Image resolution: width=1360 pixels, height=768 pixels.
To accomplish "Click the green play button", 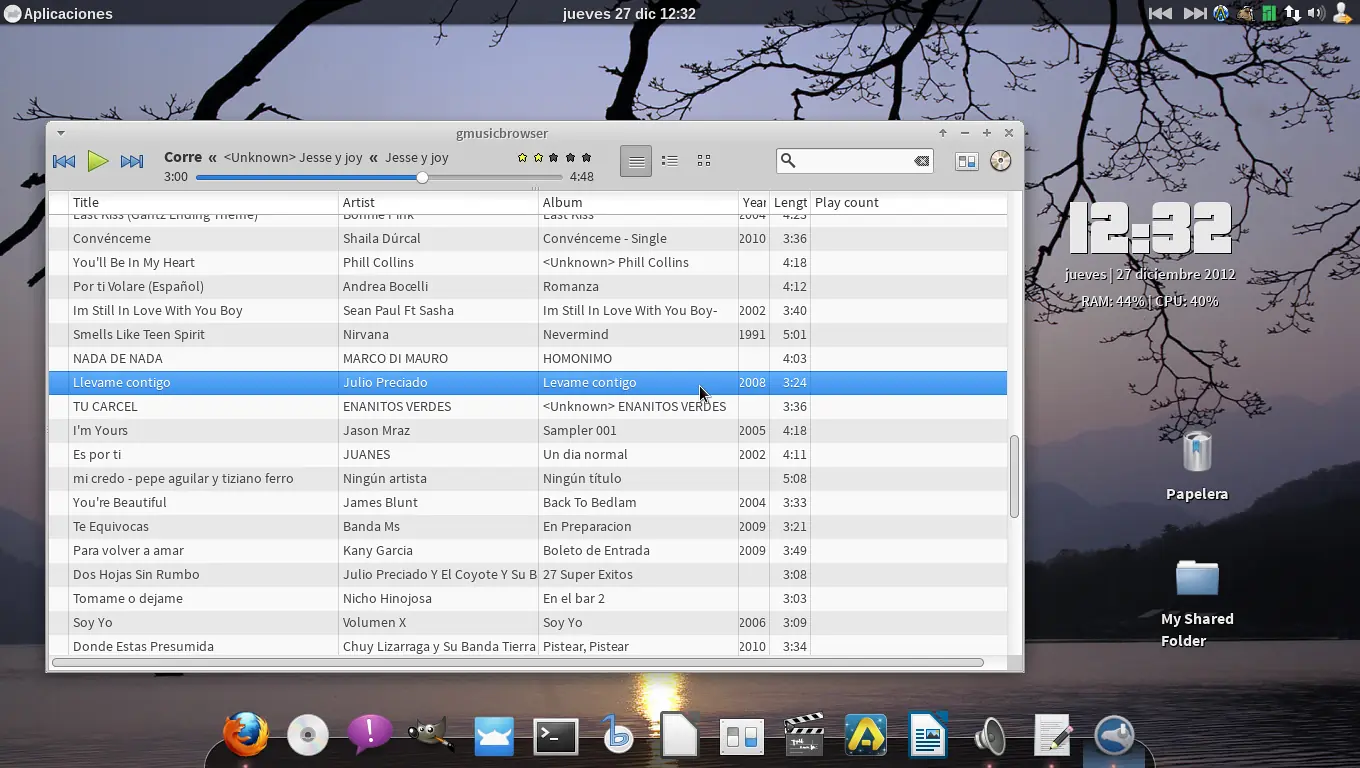I will click(x=98, y=161).
